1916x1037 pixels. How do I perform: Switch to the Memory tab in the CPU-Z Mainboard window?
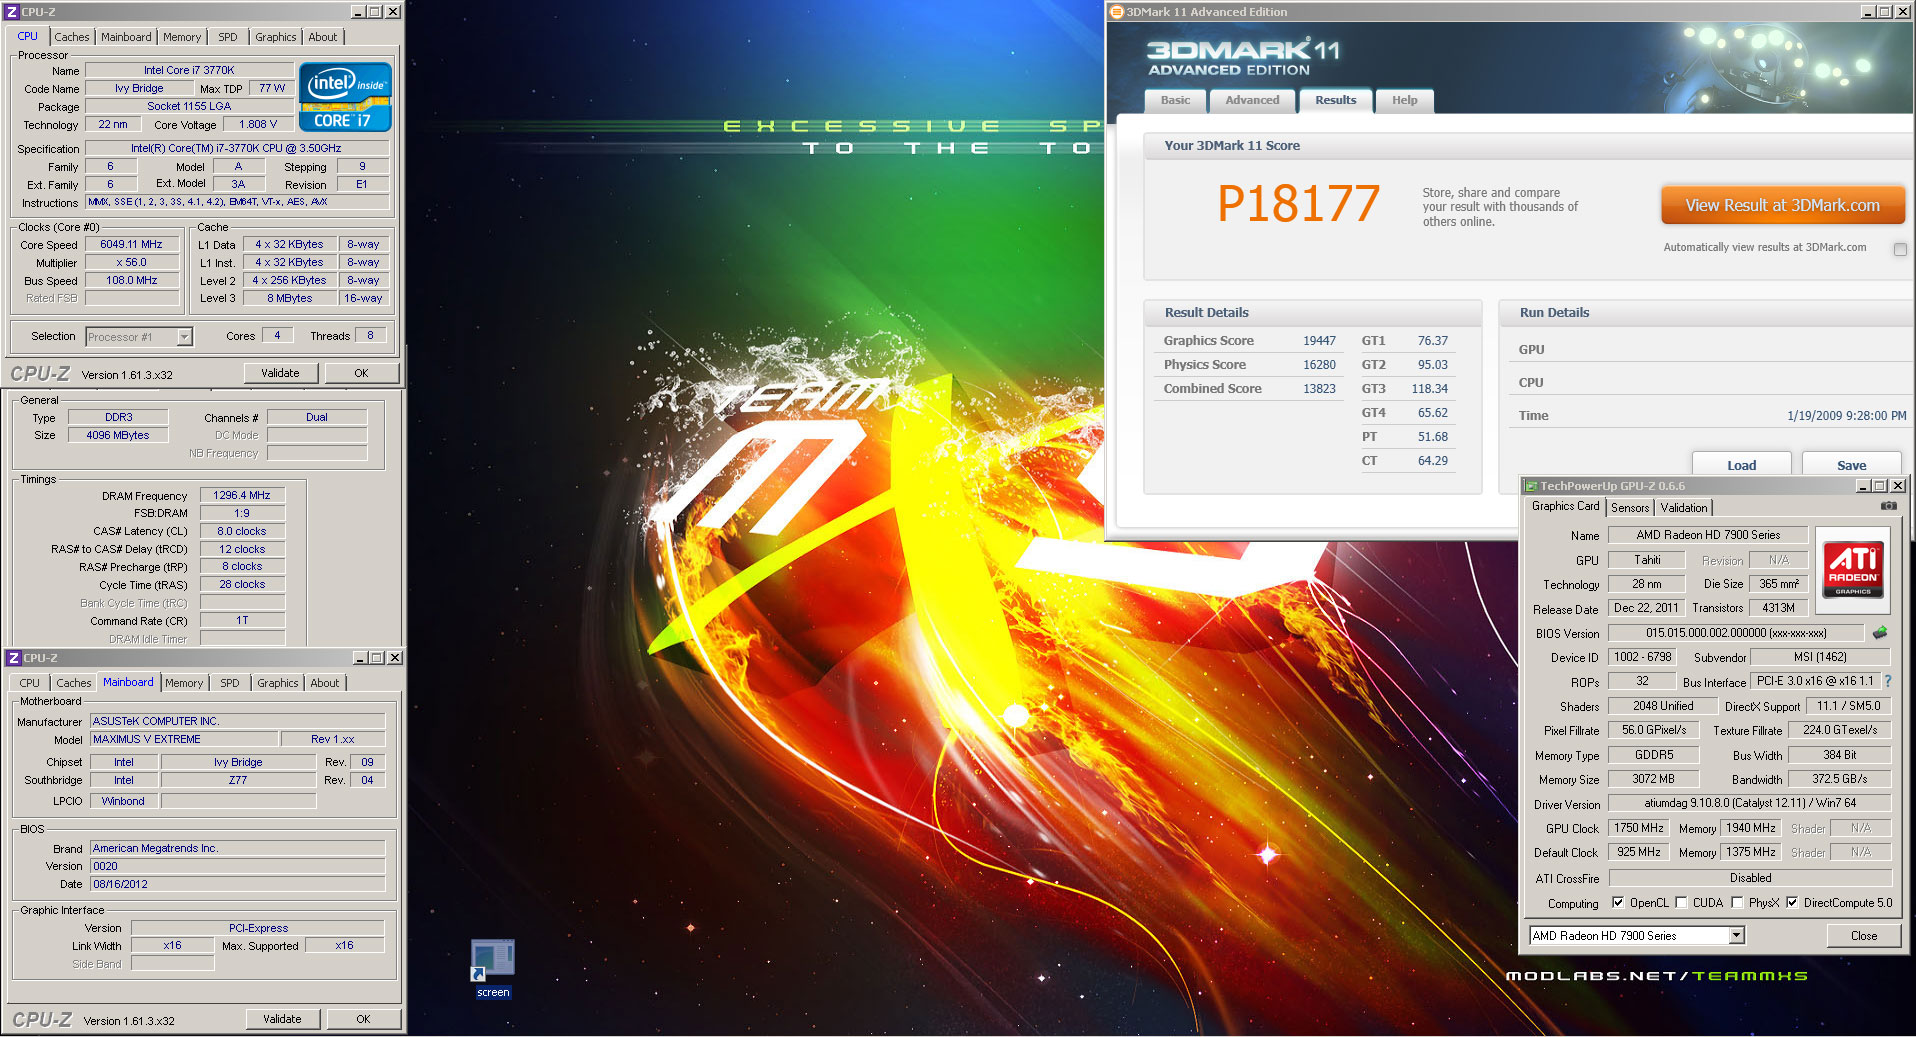click(184, 683)
